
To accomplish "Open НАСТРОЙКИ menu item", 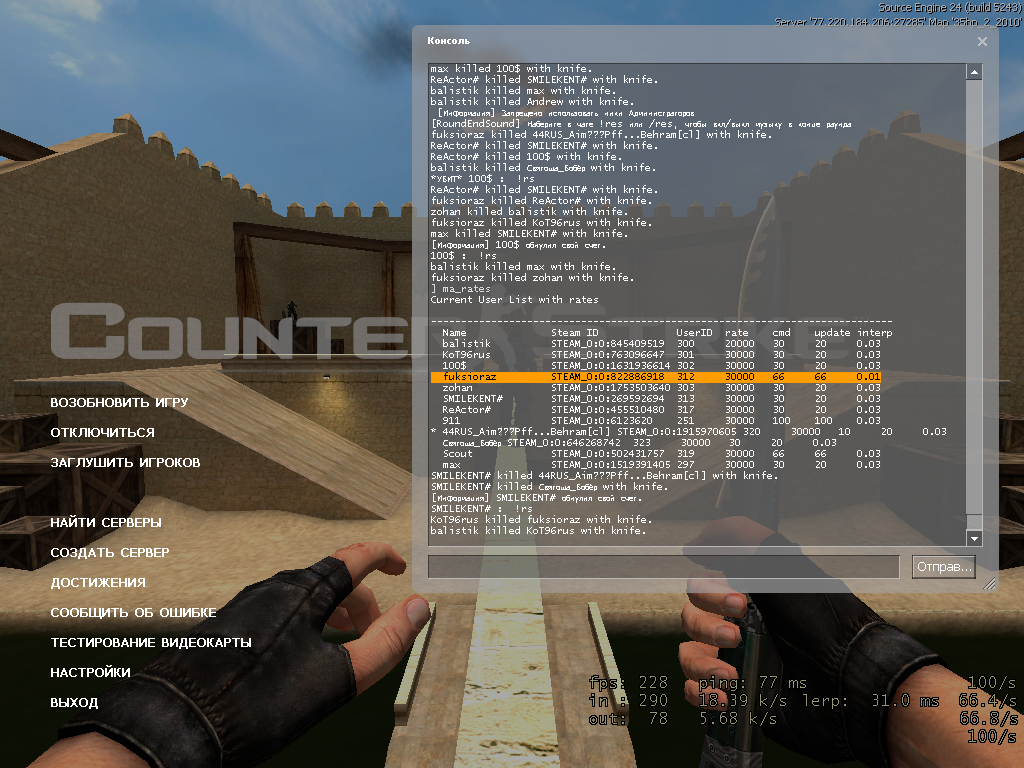I will pos(90,673).
